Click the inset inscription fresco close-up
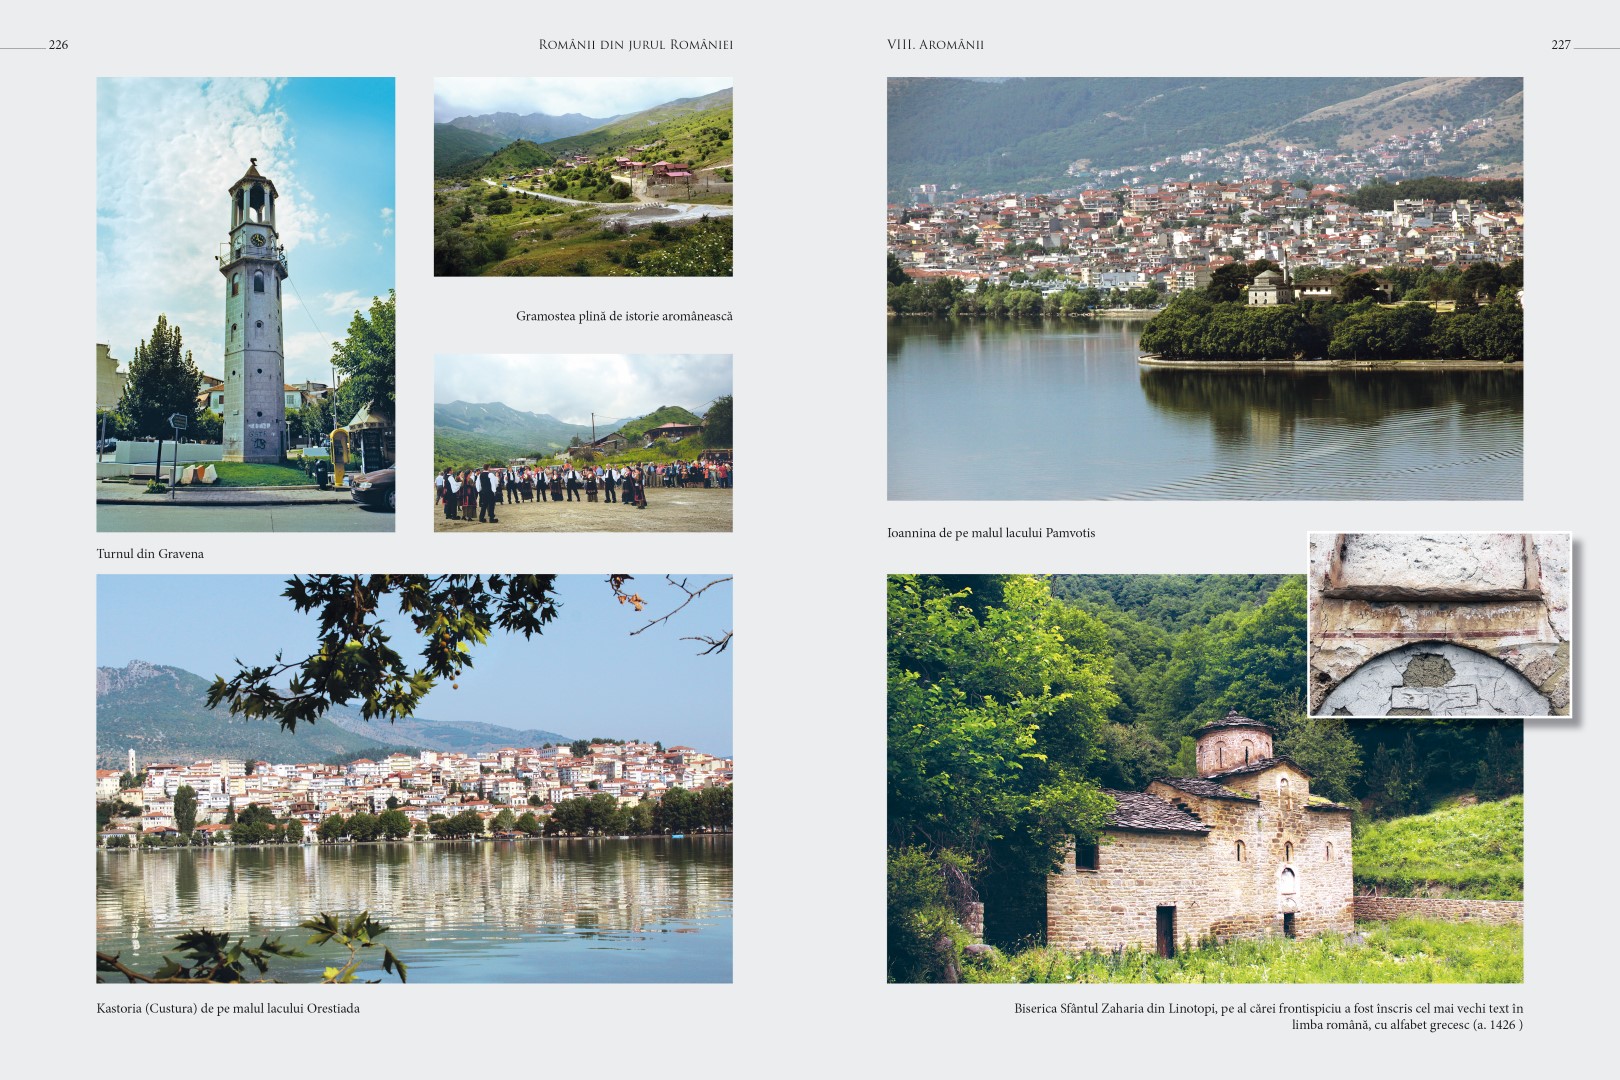This screenshot has height=1080, width=1620. click(x=1439, y=625)
